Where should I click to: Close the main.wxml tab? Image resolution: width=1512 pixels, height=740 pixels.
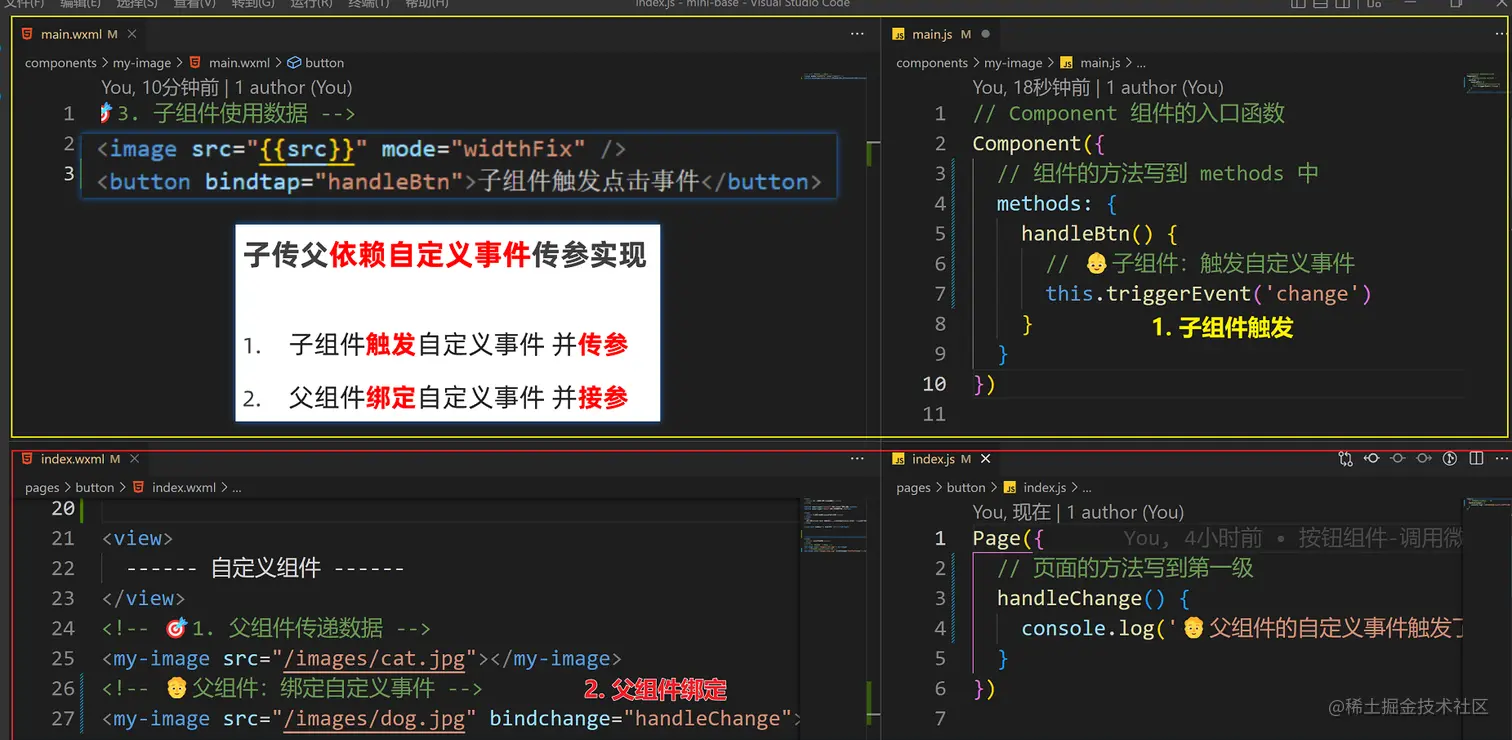click(x=131, y=34)
